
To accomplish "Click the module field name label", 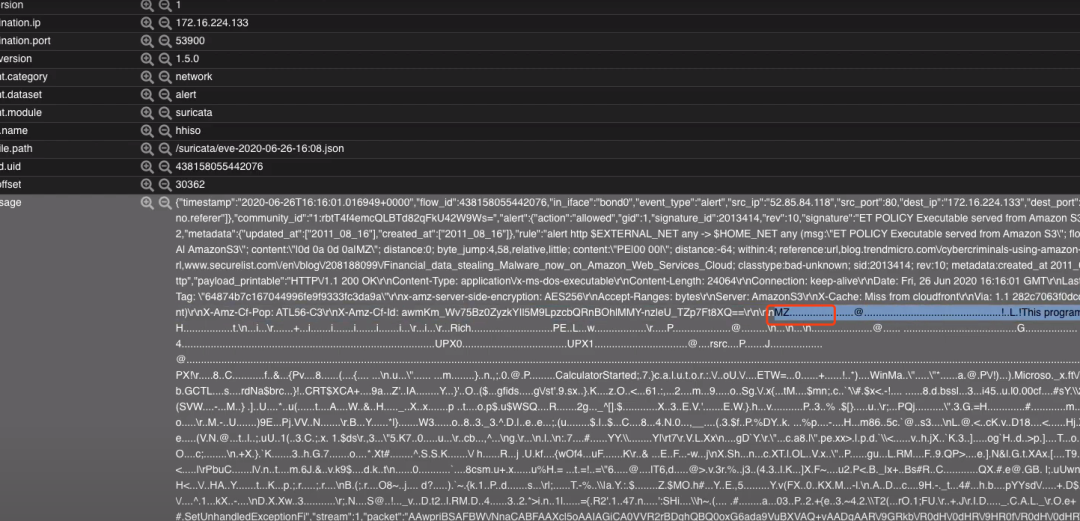I will tap(21, 112).
